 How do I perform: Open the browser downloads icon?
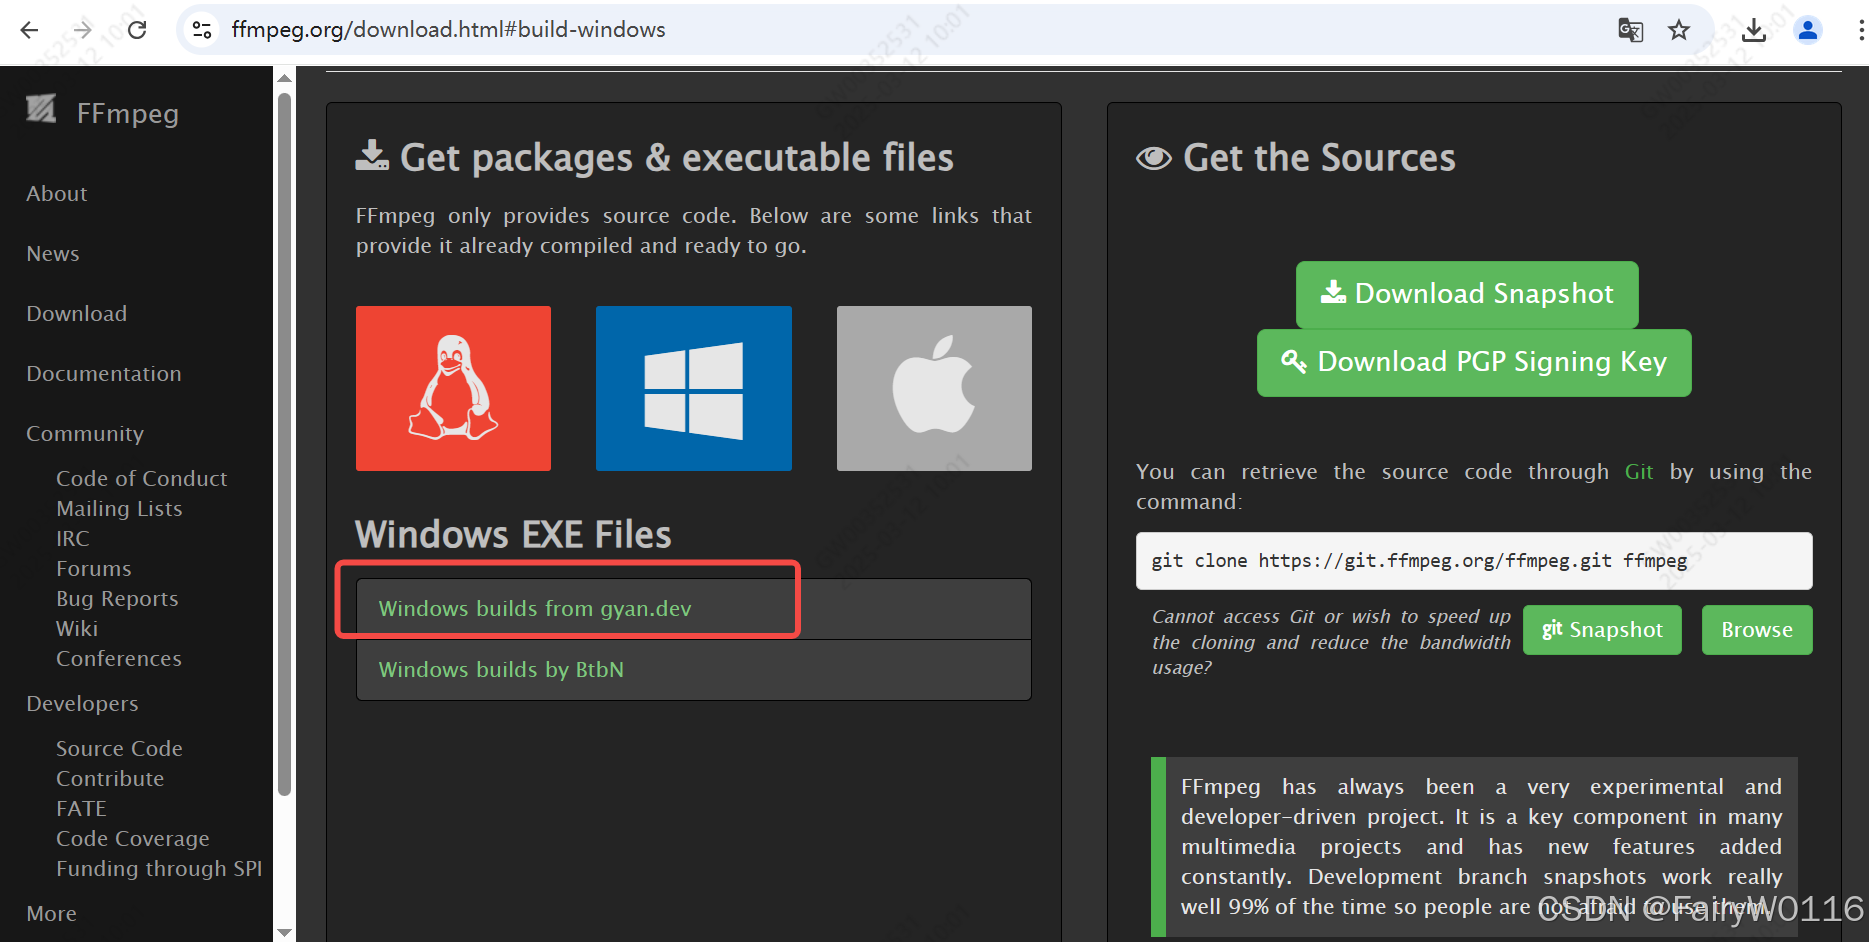(x=1754, y=30)
